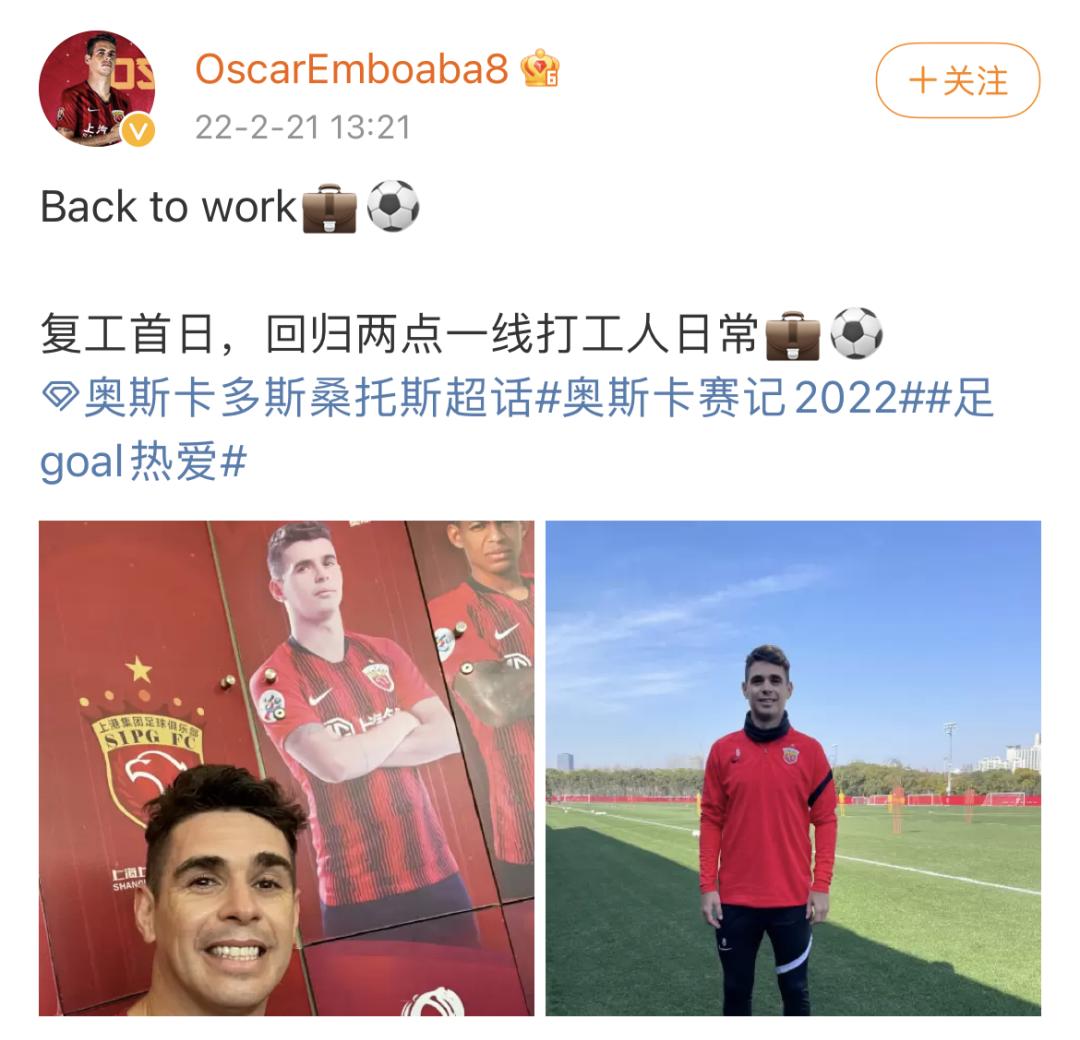Click the briefcase emoji after Back to work
This screenshot has width=1080, height=1040.
[x=330, y=207]
